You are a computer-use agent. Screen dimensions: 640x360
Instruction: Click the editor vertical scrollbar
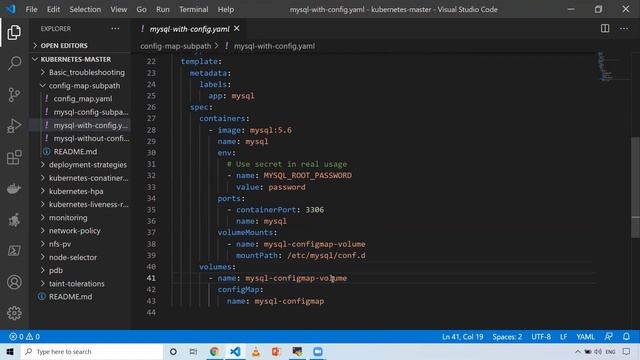click(x=636, y=188)
